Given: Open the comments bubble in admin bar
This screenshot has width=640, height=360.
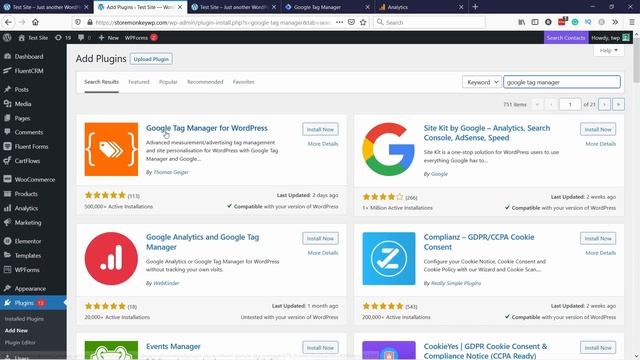Looking at the screenshot, I should 84,38.
